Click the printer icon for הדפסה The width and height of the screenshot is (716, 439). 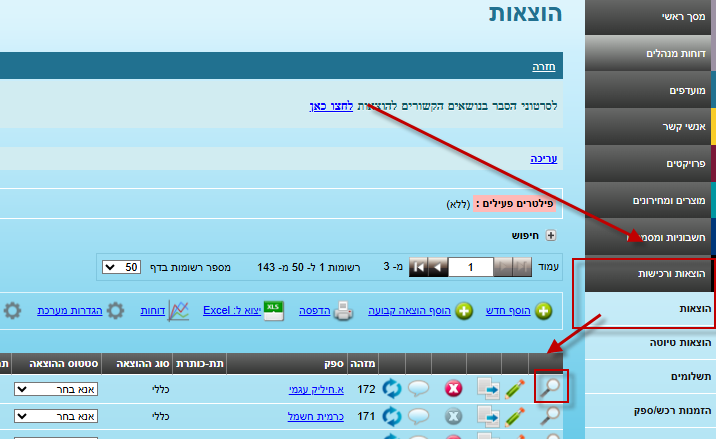click(343, 311)
